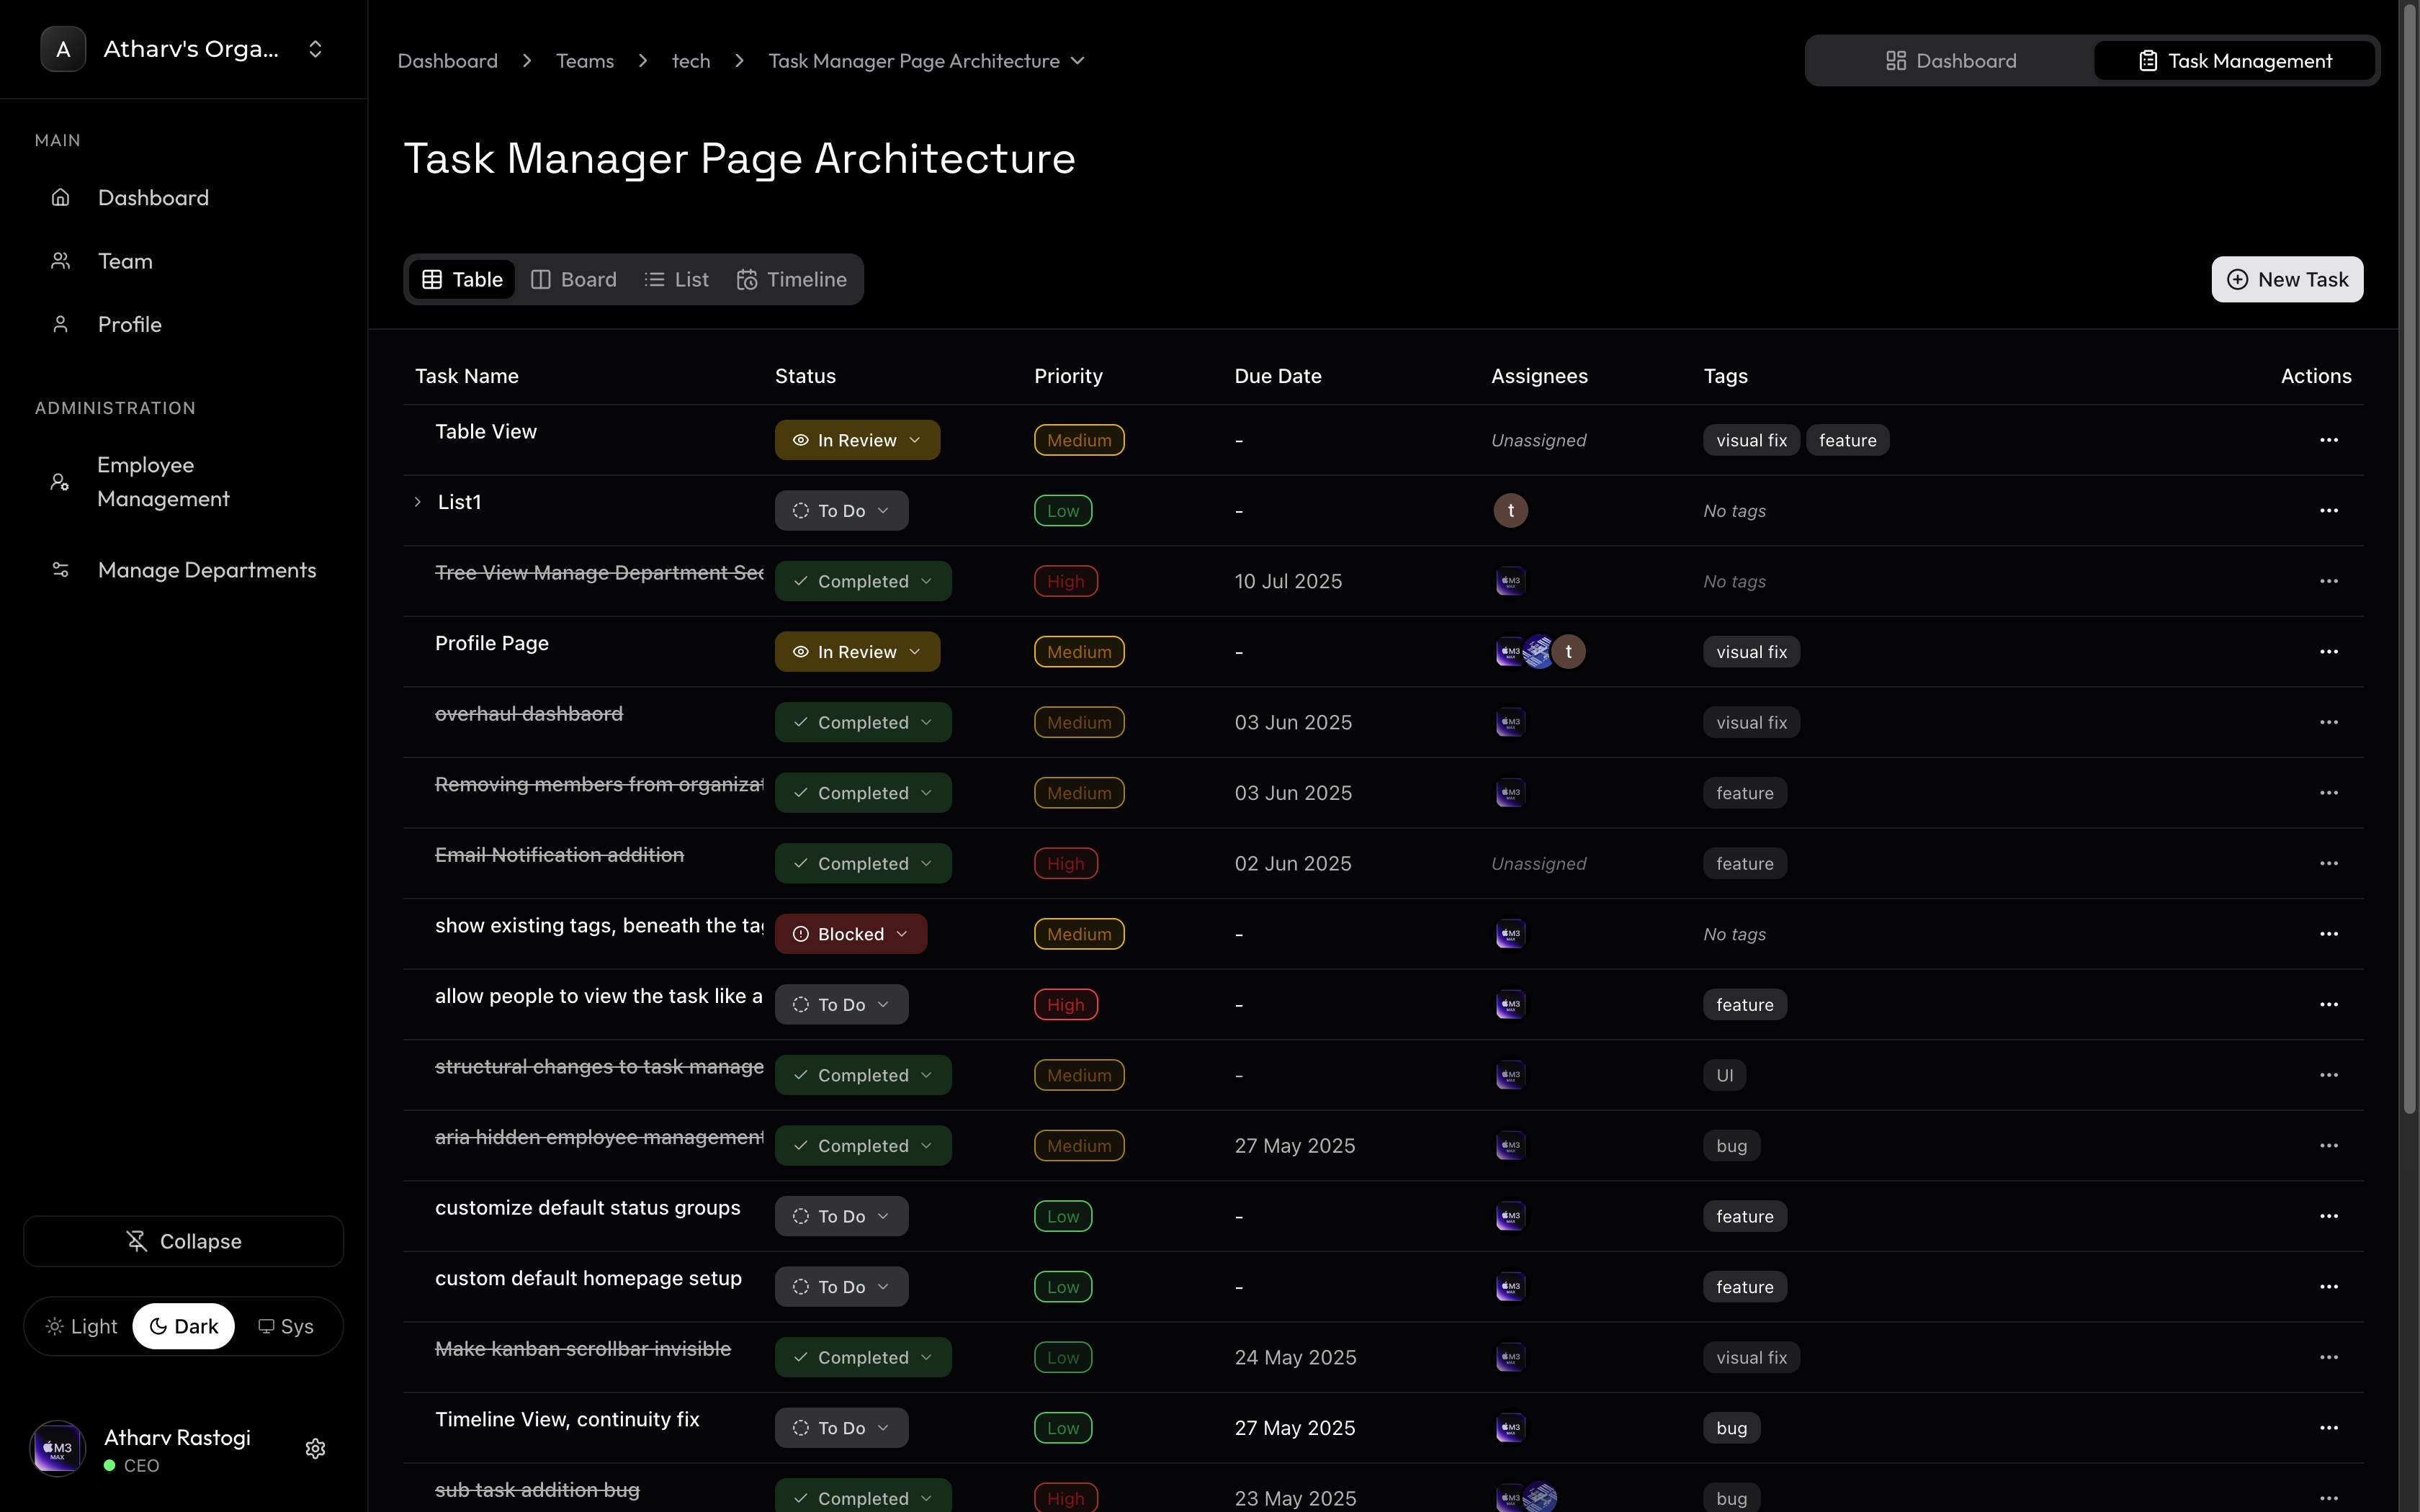The width and height of the screenshot is (2420, 1512).
Task: Collapse the sidebar with the Collapse button
Action: 184,1241
